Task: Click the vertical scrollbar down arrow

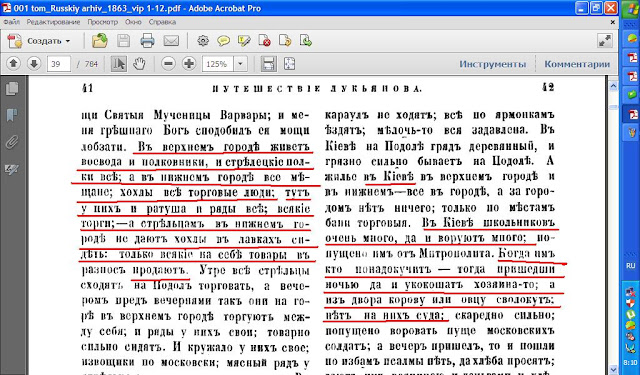Action: tap(613, 369)
